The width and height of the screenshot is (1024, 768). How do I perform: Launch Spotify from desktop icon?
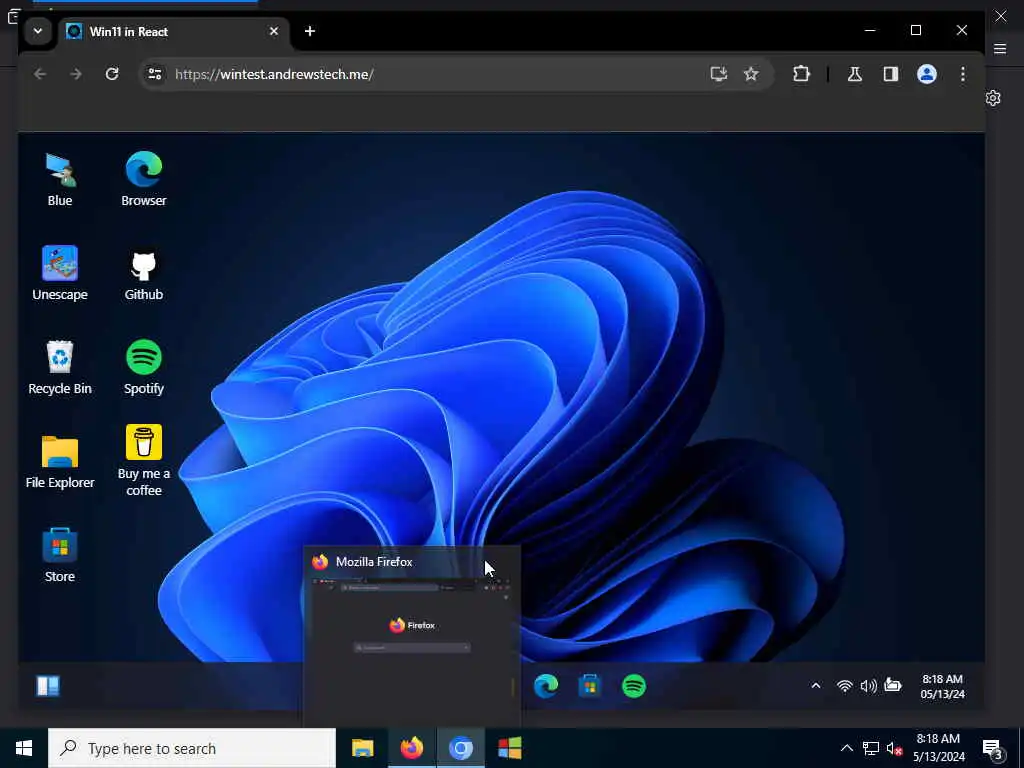[x=144, y=368]
